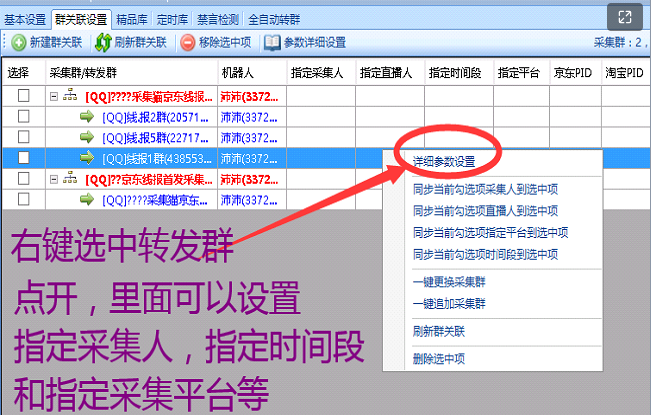This screenshot has width=651, height=415.
Task: Click the book icon for 参数详细设置
Action: tap(270, 42)
